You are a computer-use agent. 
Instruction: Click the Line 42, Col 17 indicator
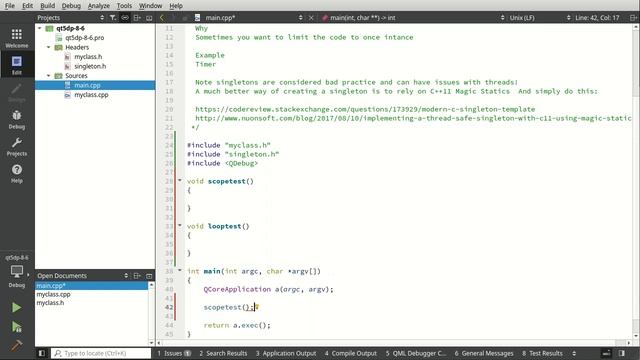pos(597,18)
